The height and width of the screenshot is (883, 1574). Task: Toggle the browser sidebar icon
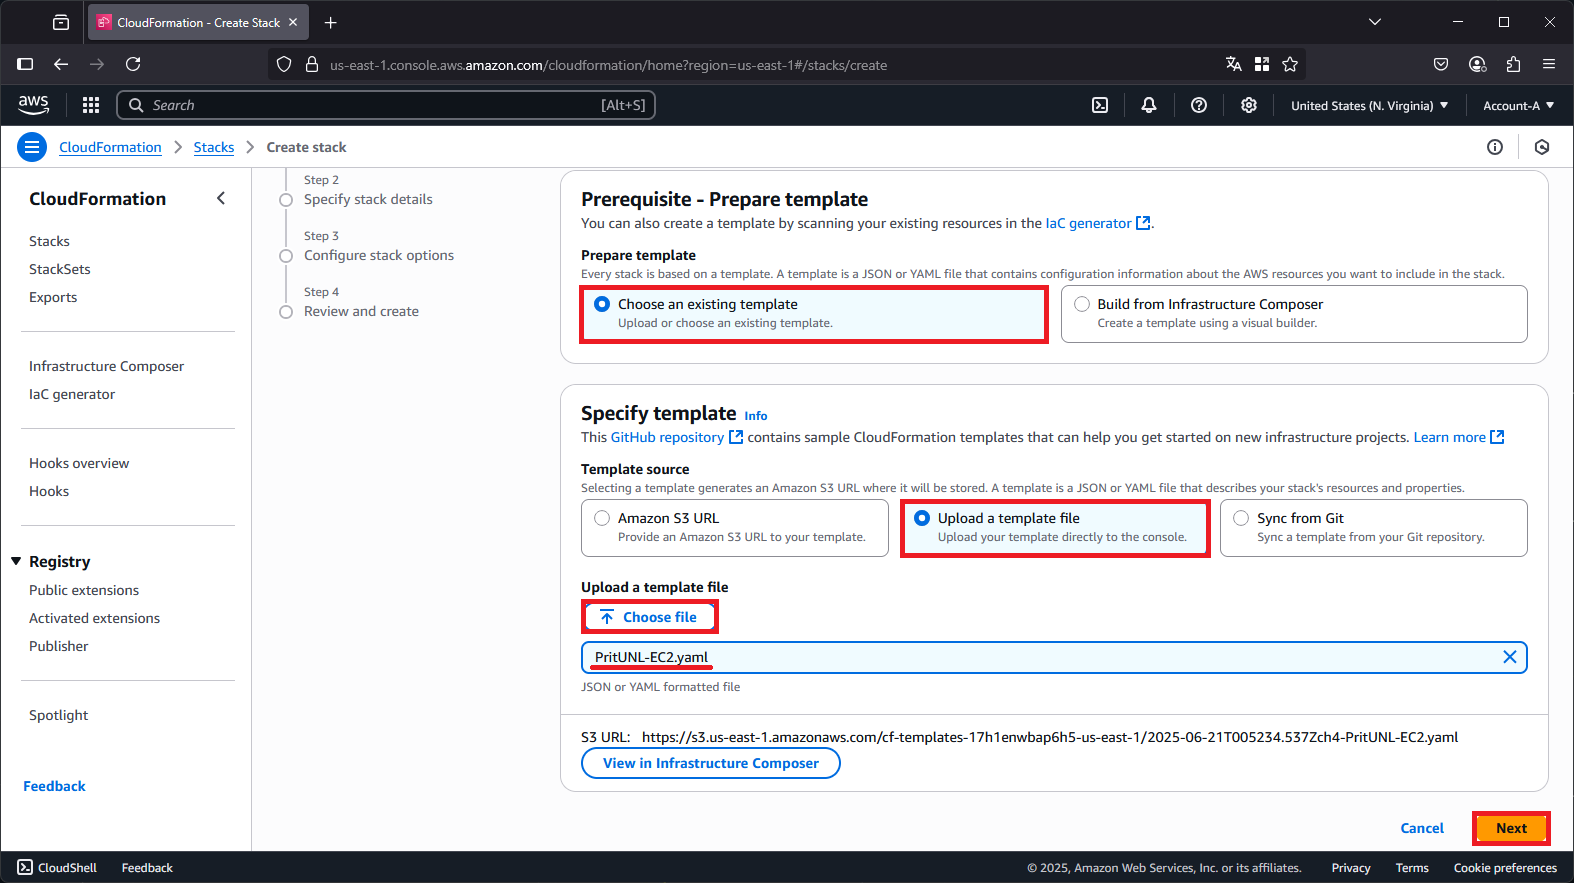(25, 64)
